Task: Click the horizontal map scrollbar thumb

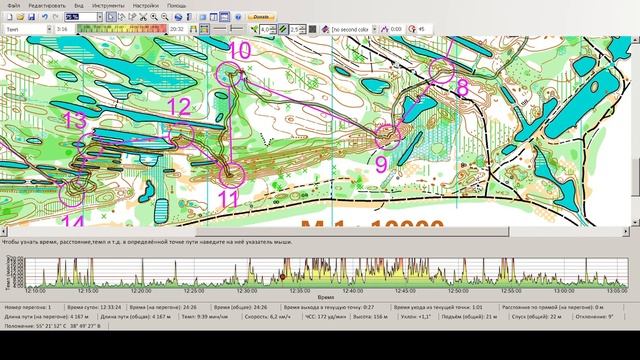Action: point(352,231)
